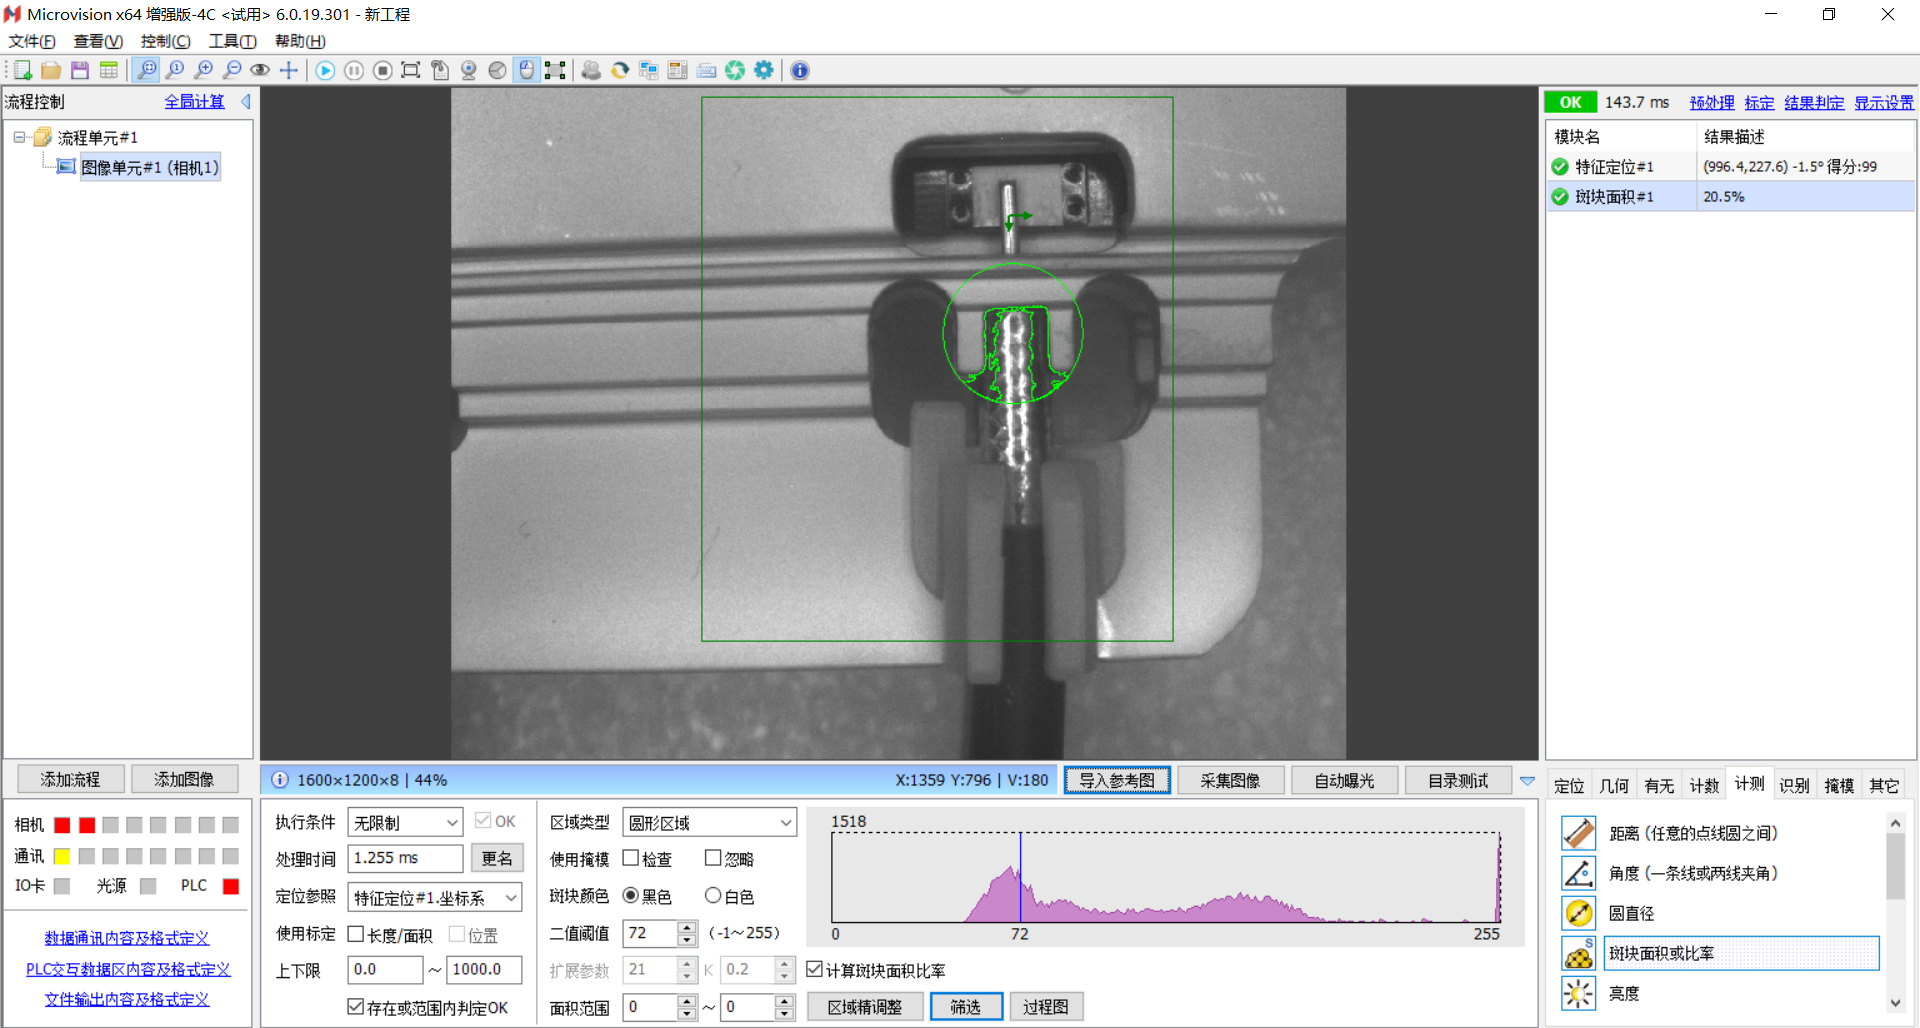Select the angle measurement tool icon
Viewport: 1920px width, 1028px height.
pos(1578,873)
